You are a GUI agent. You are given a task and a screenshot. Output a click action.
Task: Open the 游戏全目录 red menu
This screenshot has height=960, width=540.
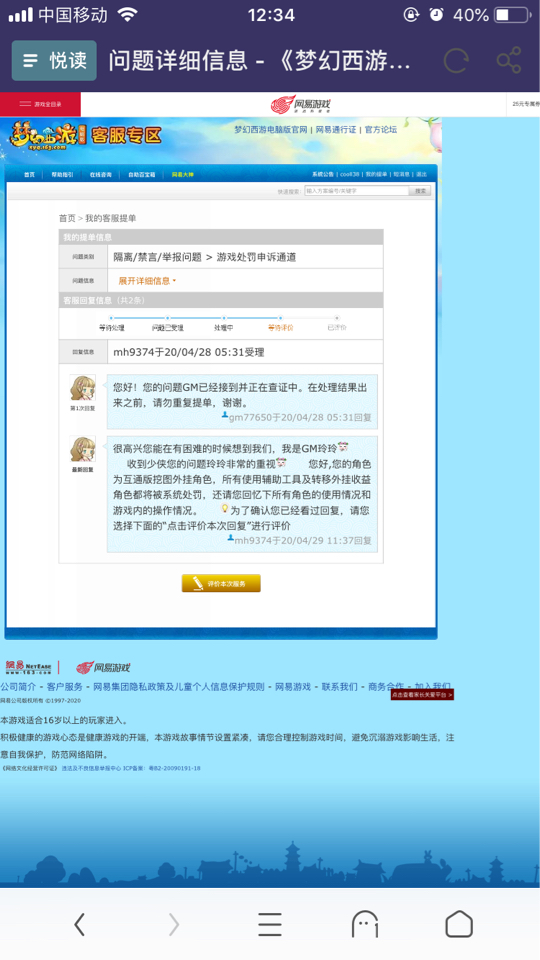click(40, 104)
